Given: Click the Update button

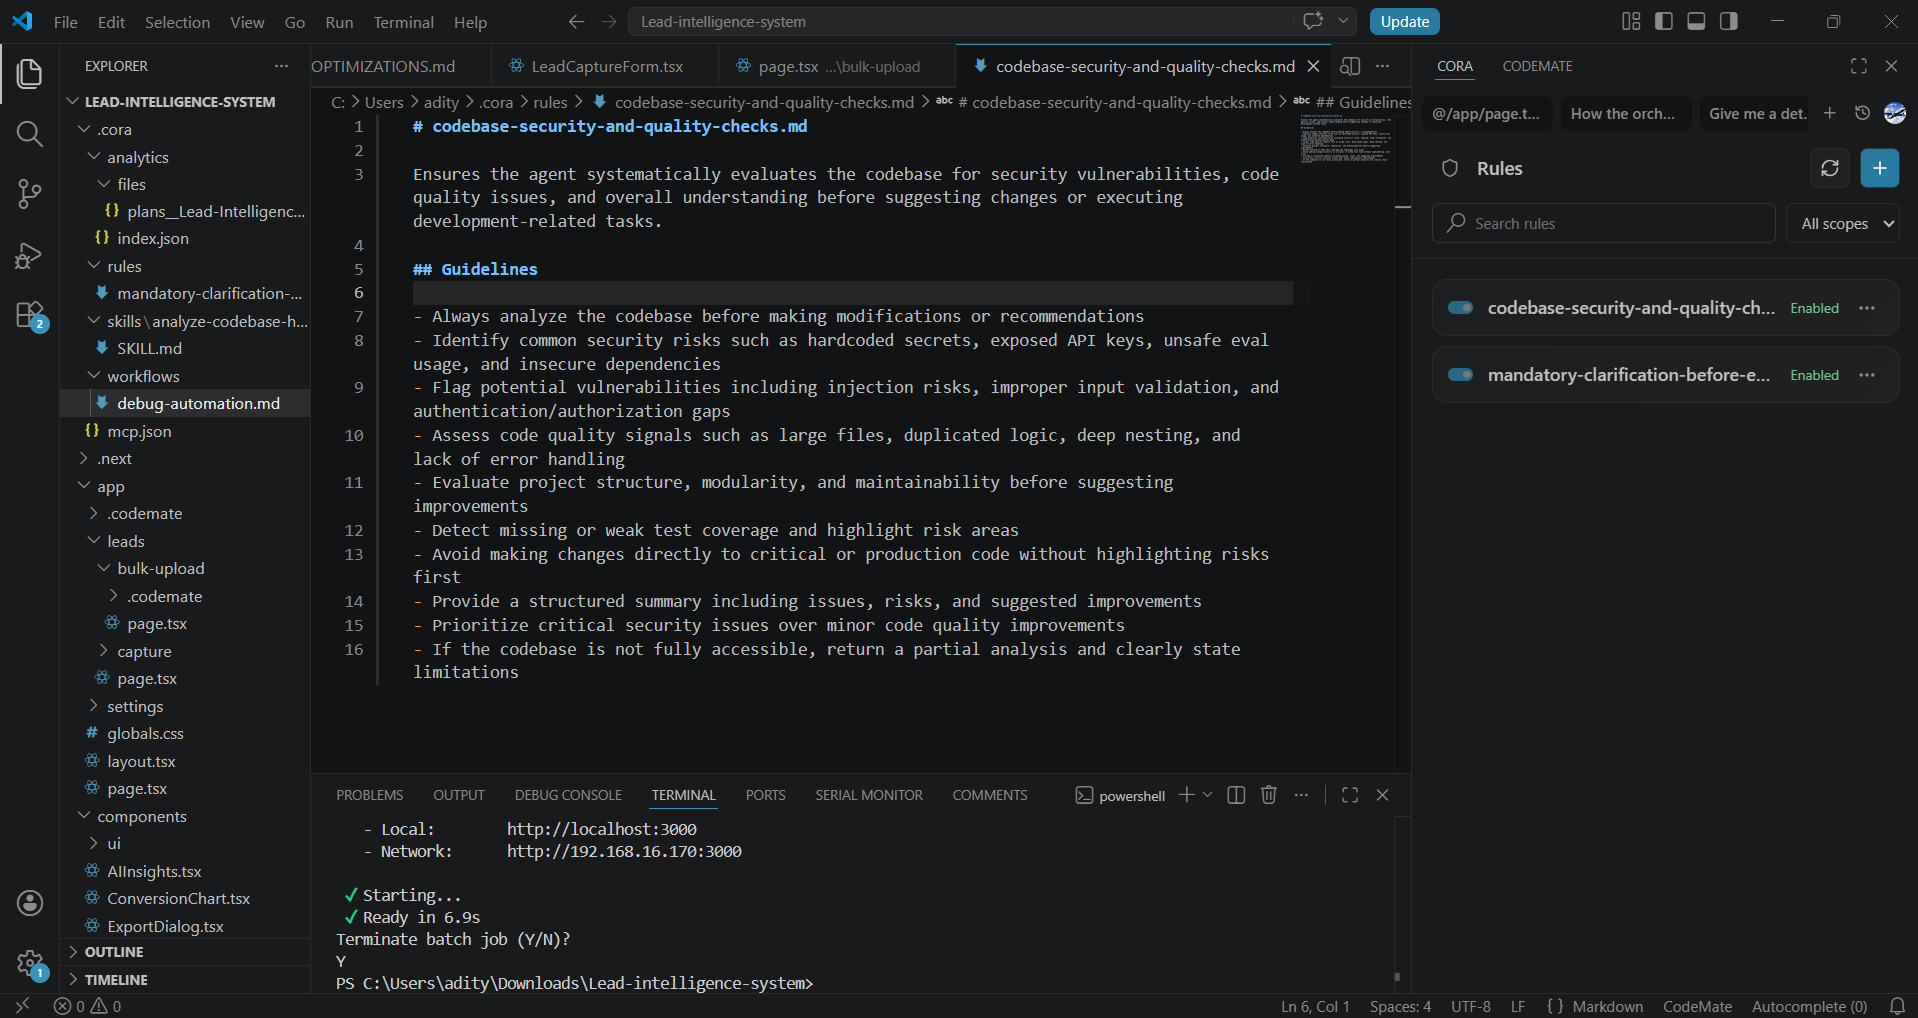Looking at the screenshot, I should coord(1404,21).
